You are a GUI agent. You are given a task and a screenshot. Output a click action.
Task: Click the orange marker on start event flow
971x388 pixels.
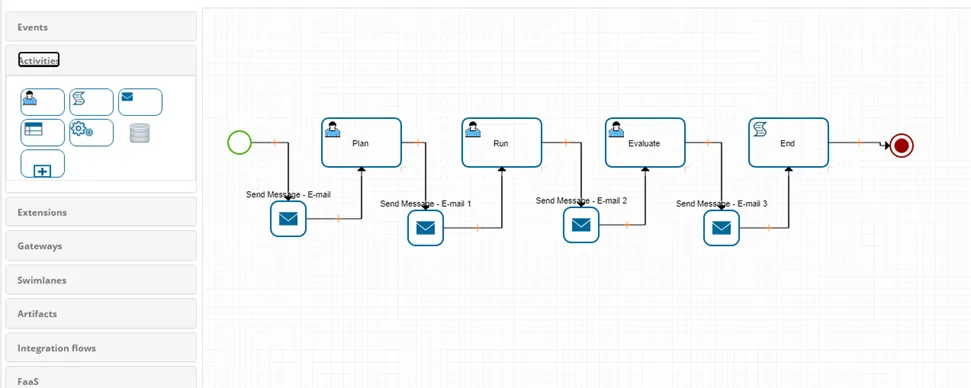pyautogui.click(x=275, y=143)
